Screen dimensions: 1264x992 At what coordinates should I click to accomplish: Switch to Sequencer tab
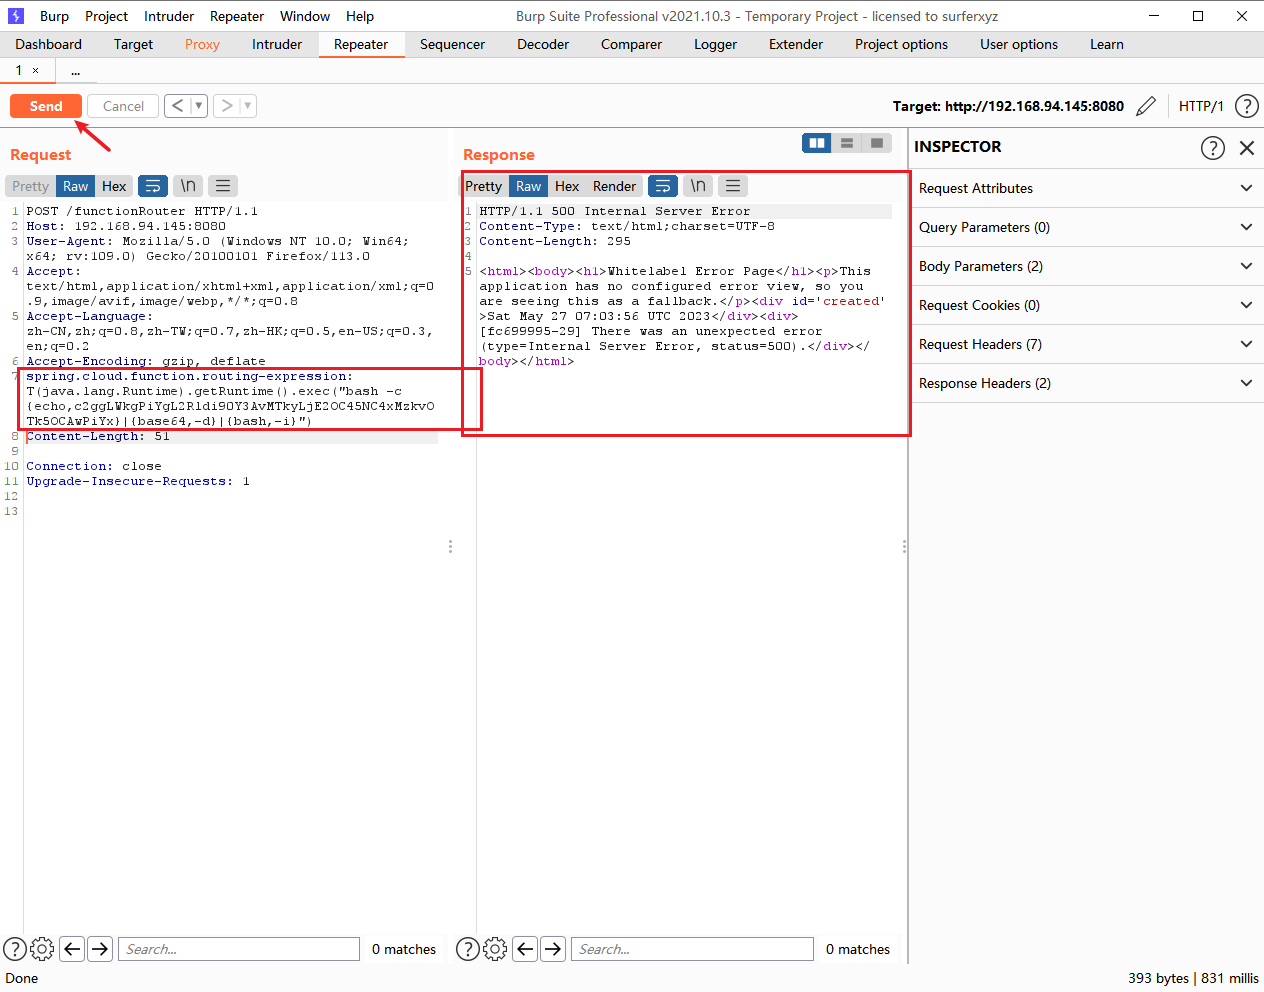point(452,44)
